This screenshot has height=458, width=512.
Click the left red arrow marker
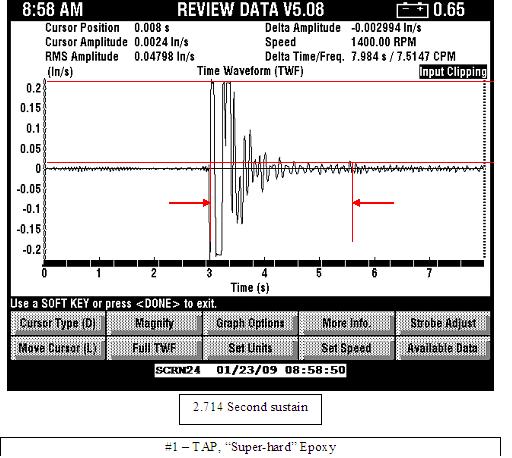189,203
